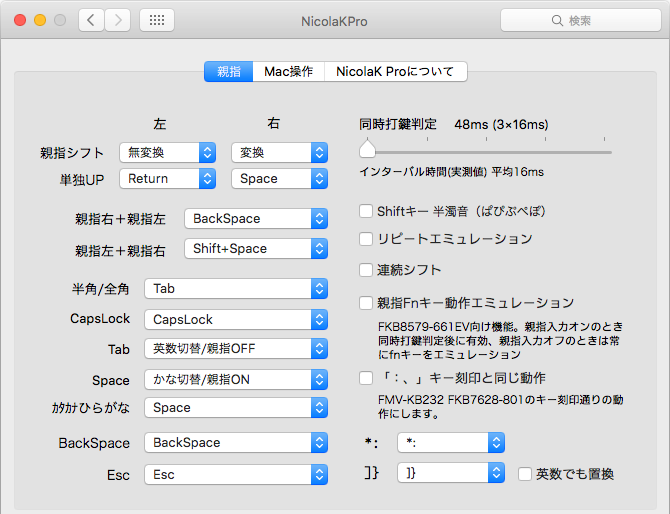Image resolution: width=670 pixels, height=514 pixels.
Task: Open Tab dropdown showing 英数切替/親指OFF
Action: pos(236,349)
